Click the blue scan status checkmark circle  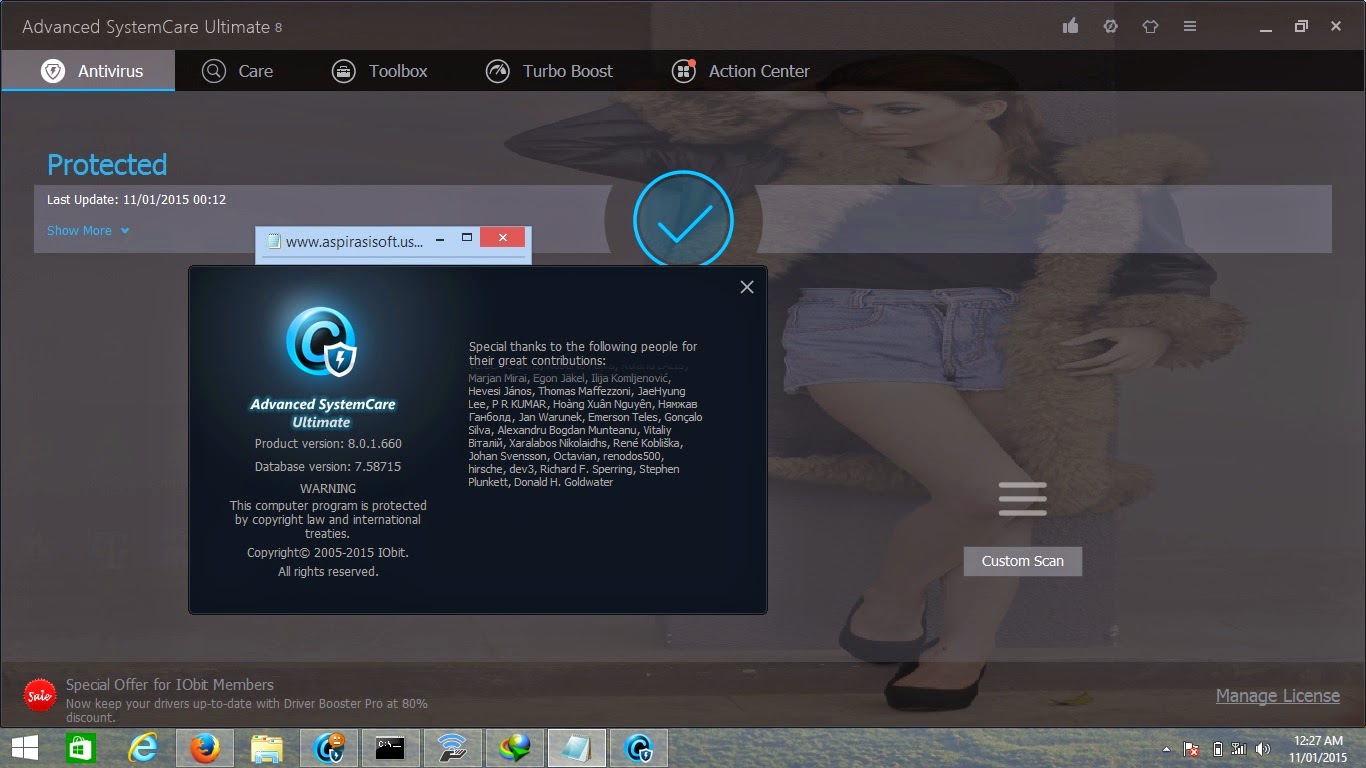pos(683,219)
